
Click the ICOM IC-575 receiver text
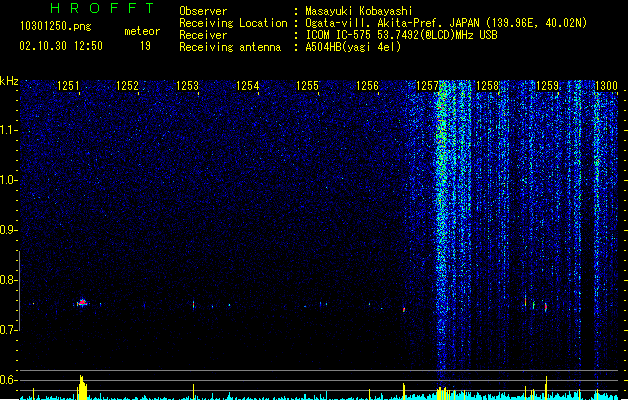point(401,35)
